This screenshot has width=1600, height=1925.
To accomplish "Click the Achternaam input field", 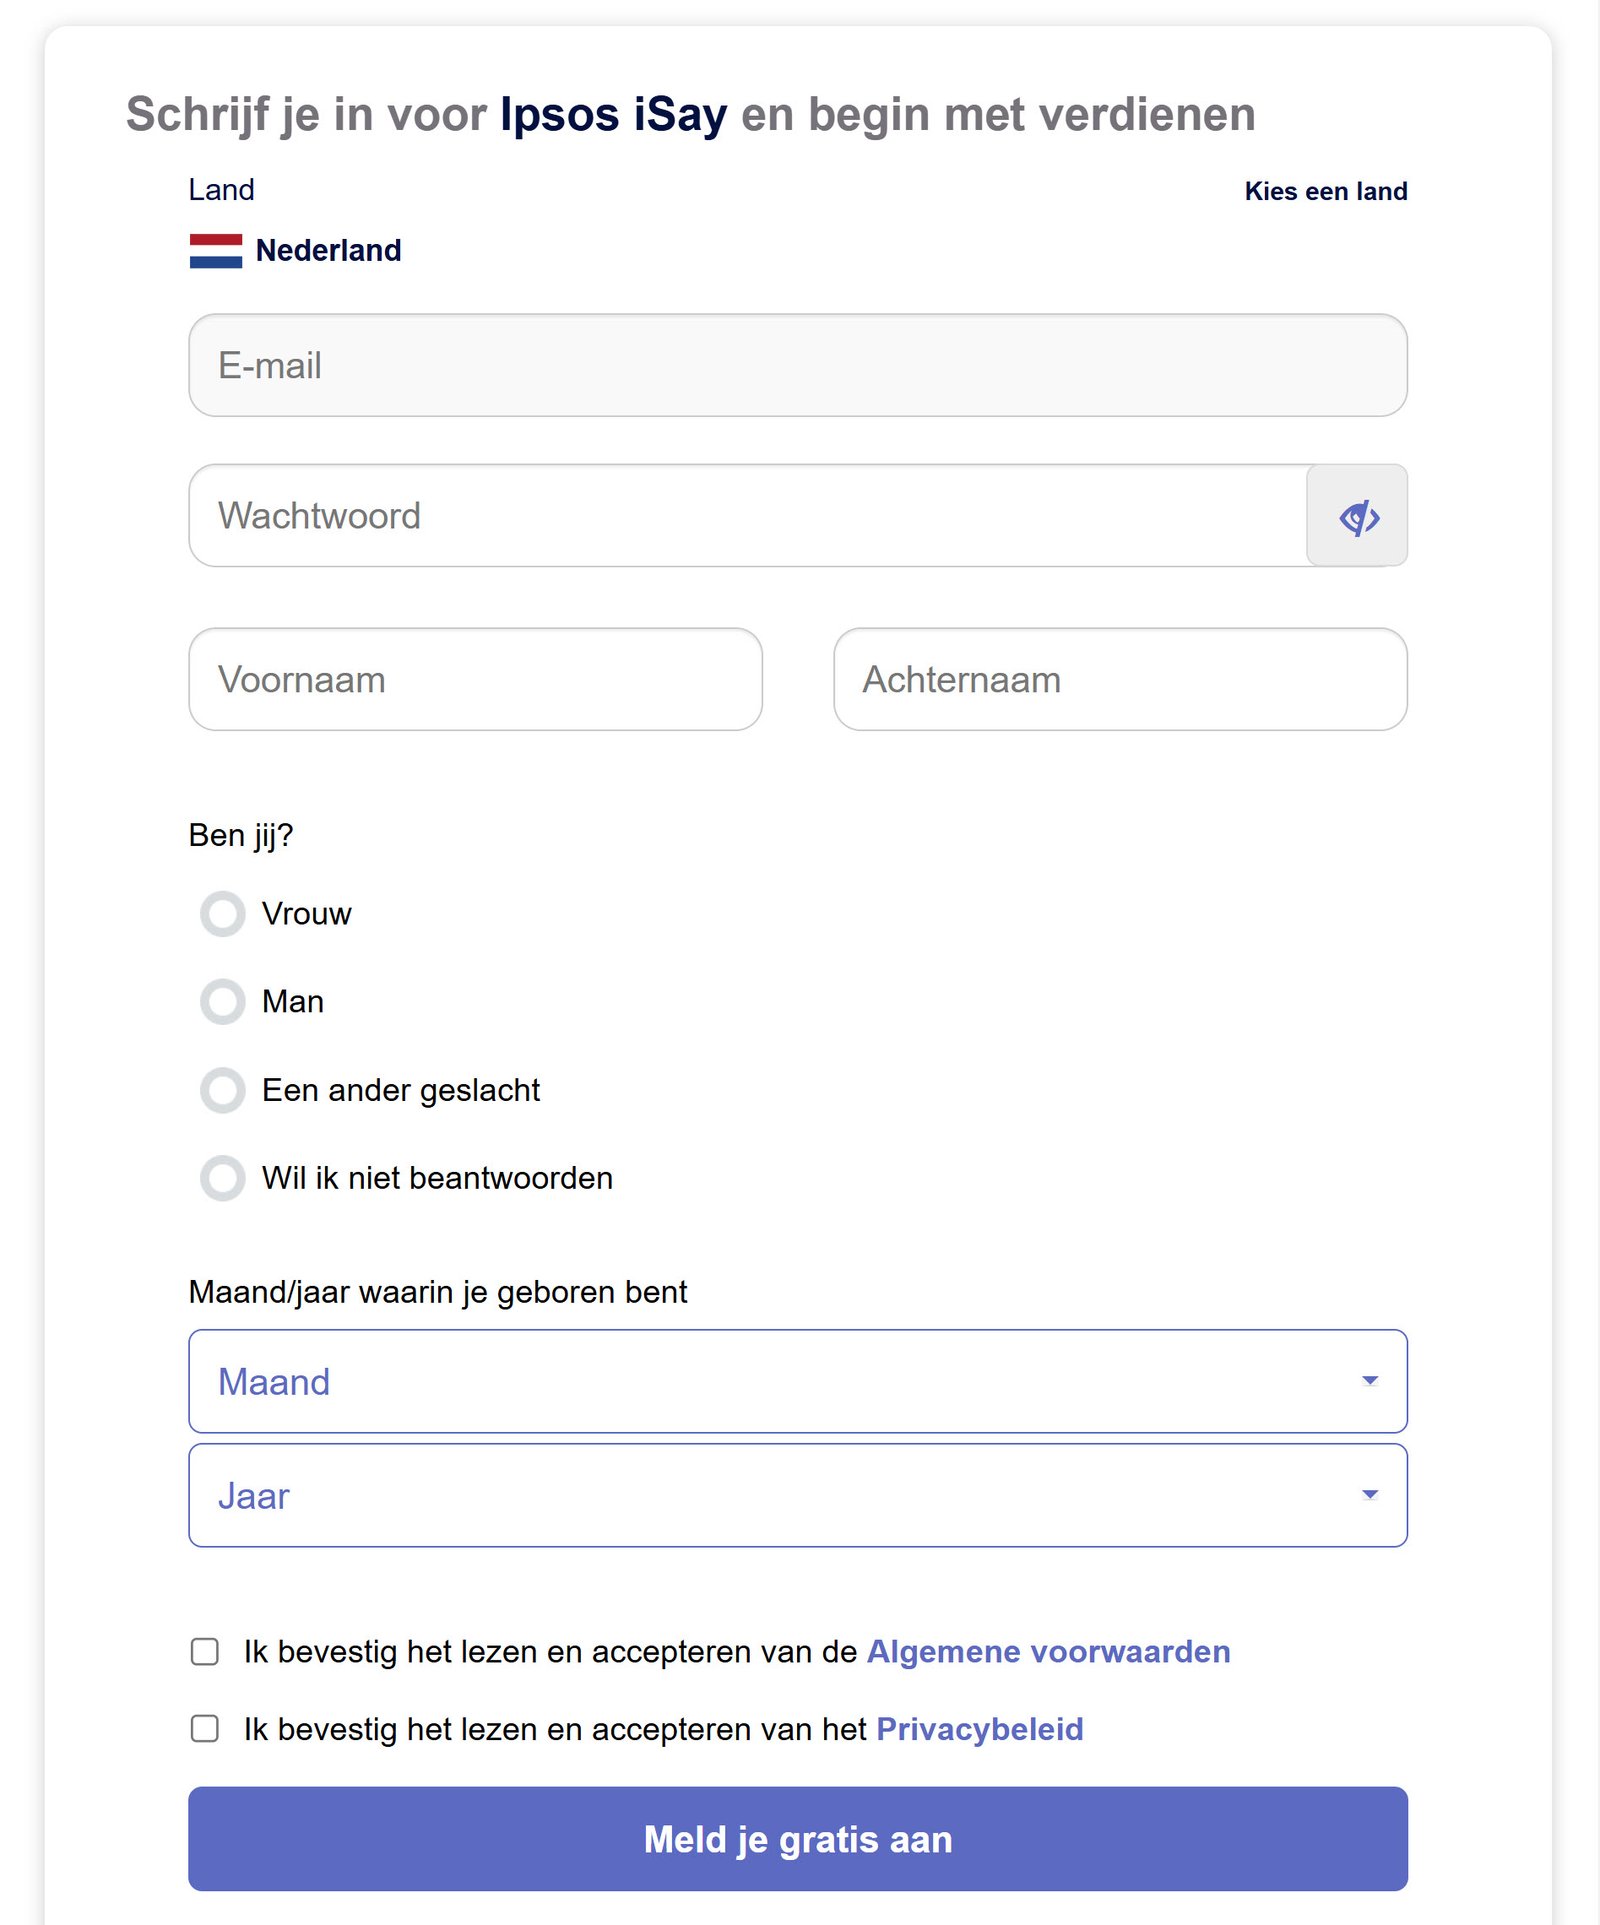I will click(x=1119, y=680).
